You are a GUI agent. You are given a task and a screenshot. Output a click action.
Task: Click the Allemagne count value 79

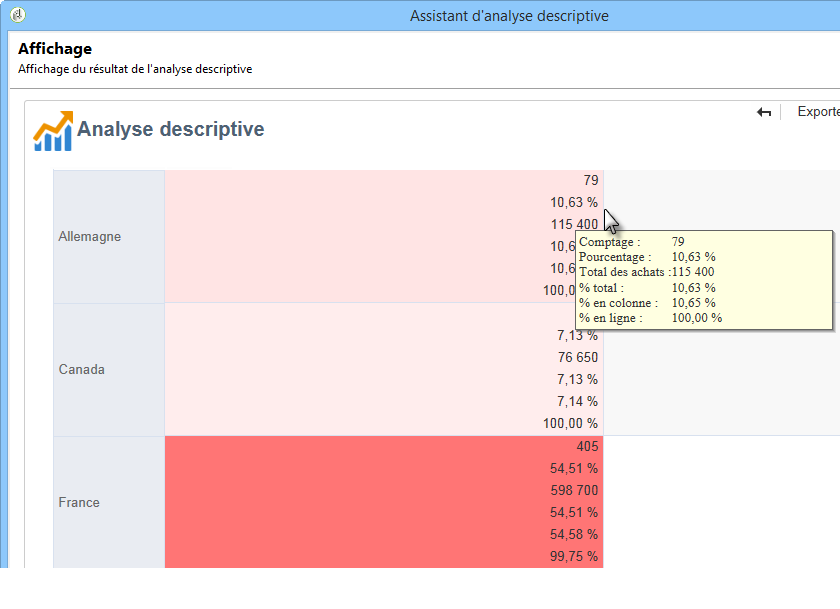click(x=591, y=181)
